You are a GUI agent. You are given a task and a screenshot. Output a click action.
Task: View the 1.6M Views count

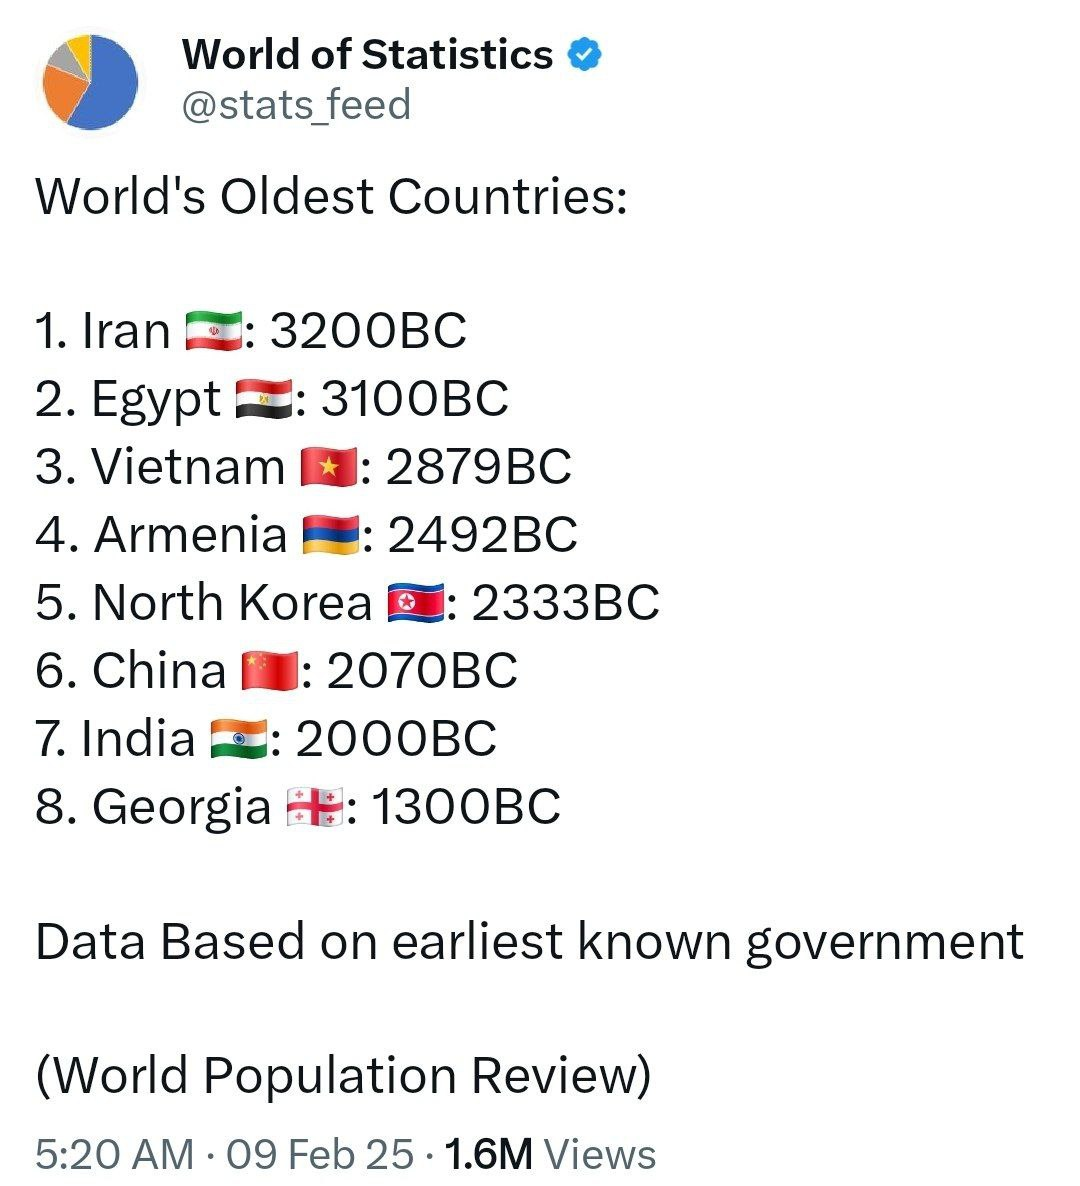(550, 1154)
